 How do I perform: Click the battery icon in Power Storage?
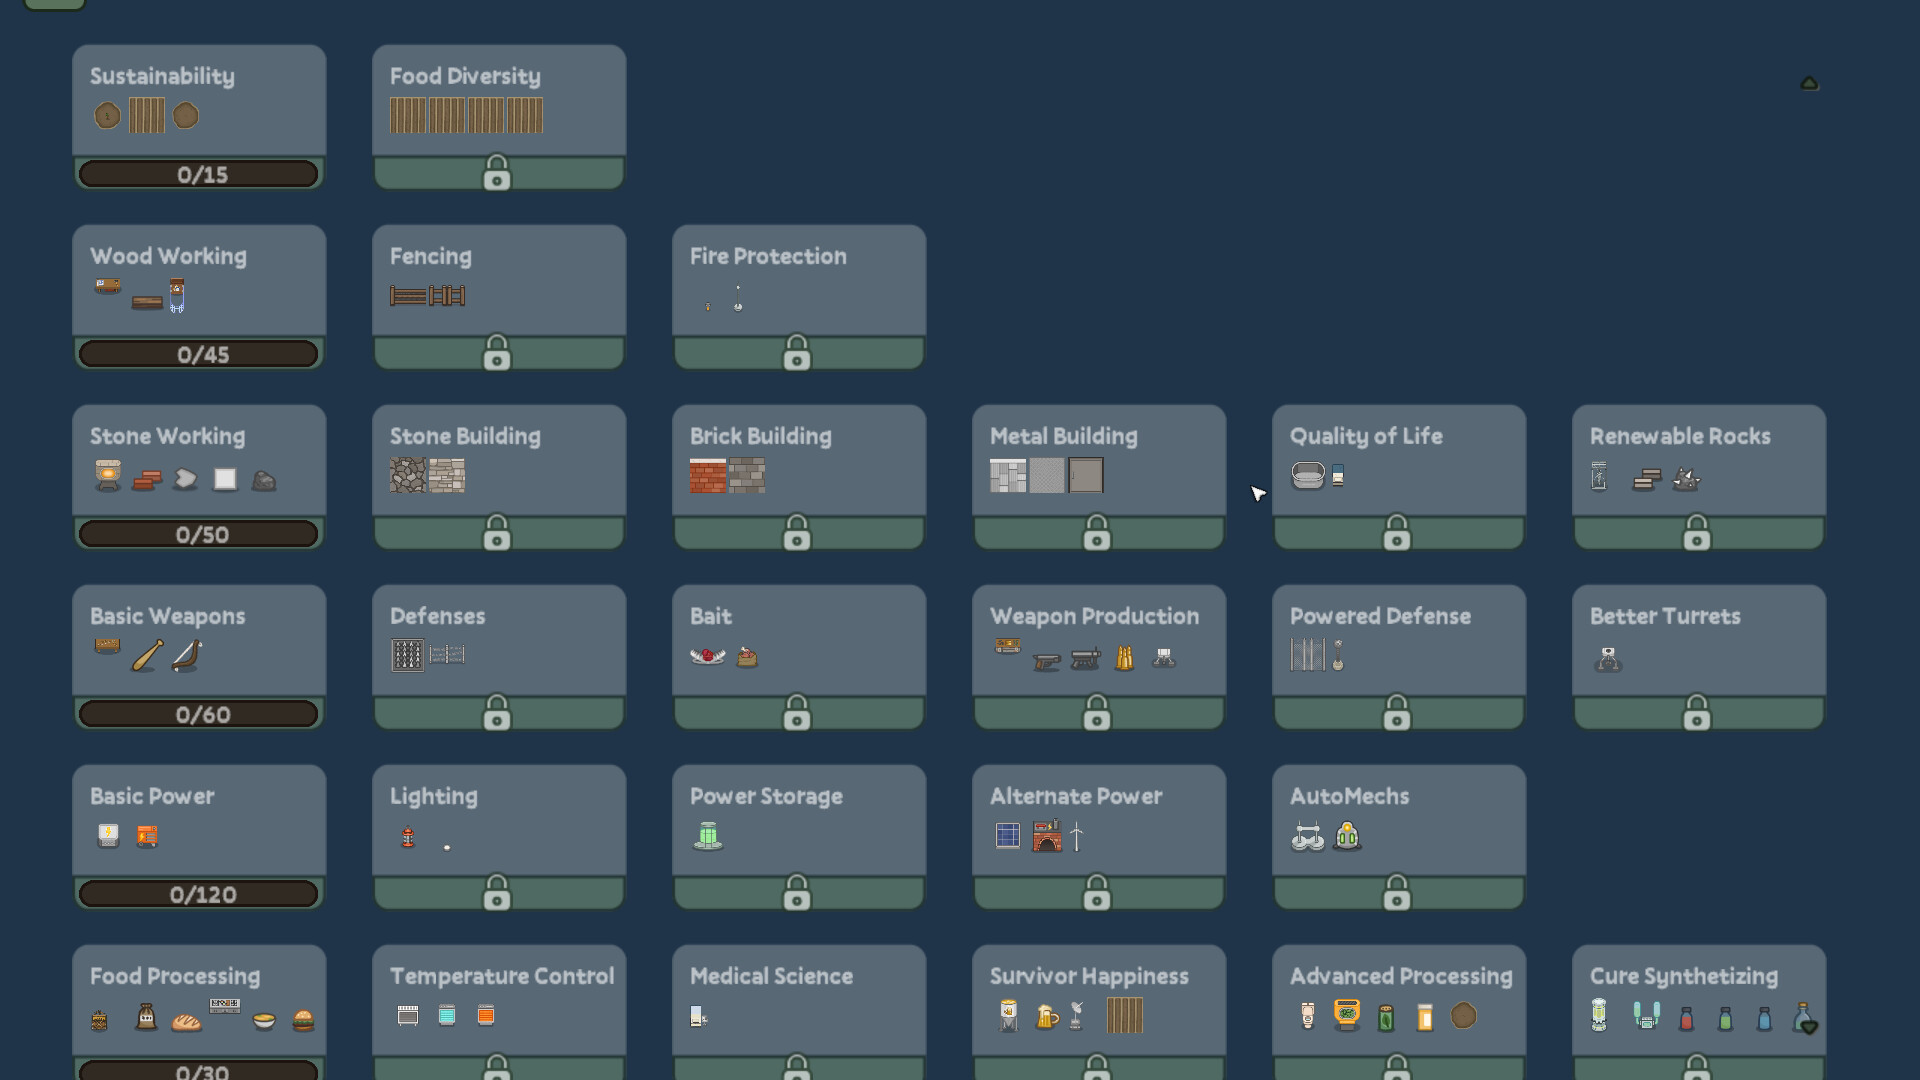point(708,835)
